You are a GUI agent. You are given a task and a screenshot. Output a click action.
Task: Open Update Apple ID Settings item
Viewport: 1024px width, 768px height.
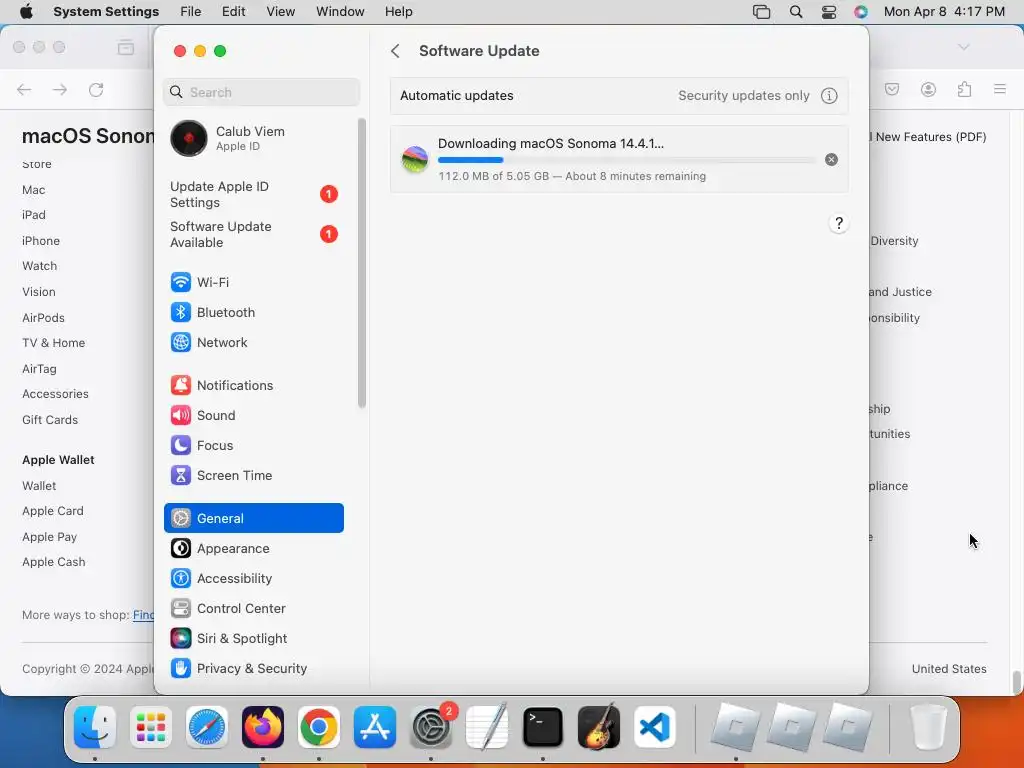tap(253, 195)
